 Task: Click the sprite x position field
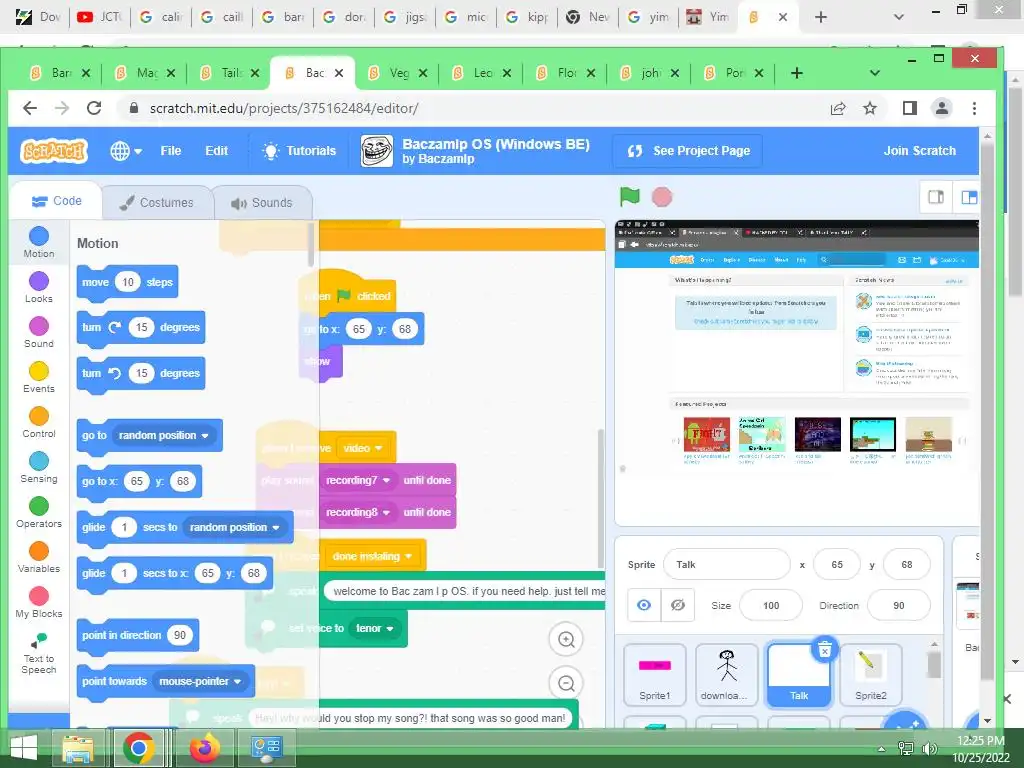pos(837,564)
